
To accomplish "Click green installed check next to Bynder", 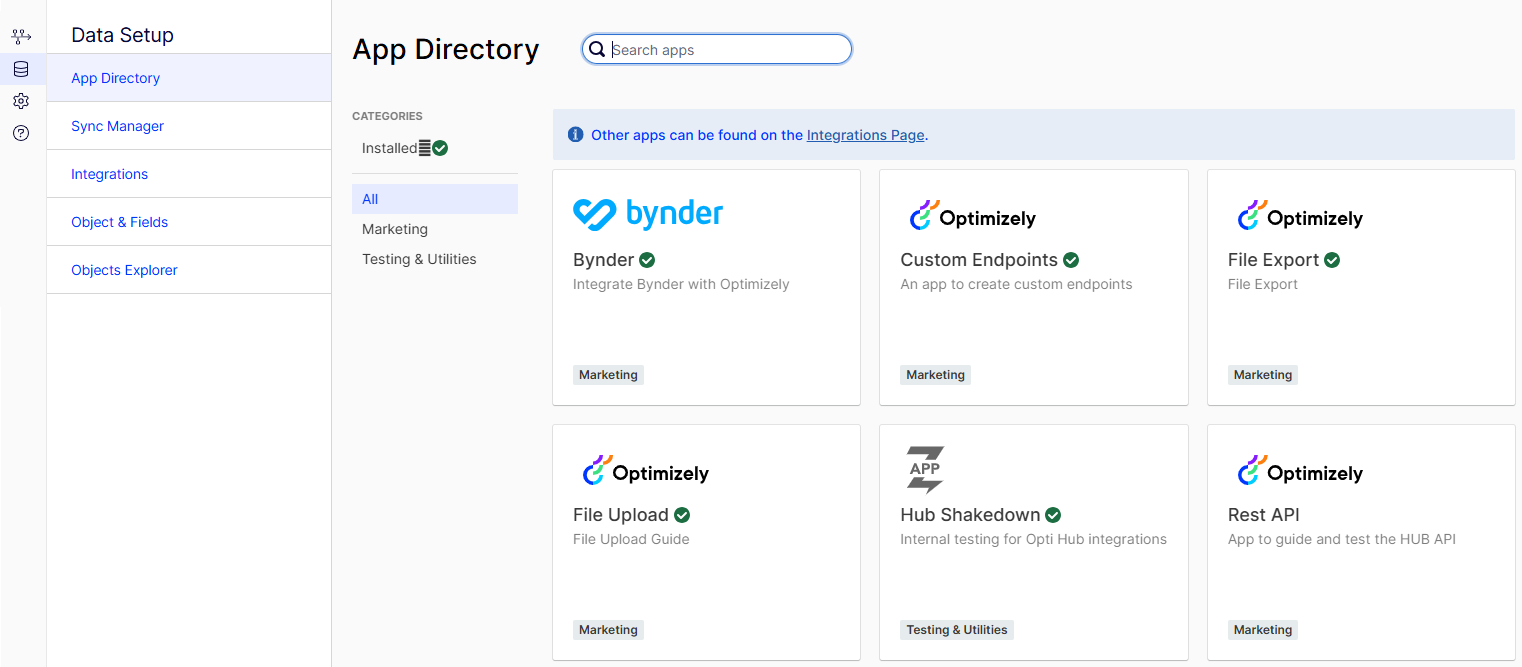I will 647,260.
